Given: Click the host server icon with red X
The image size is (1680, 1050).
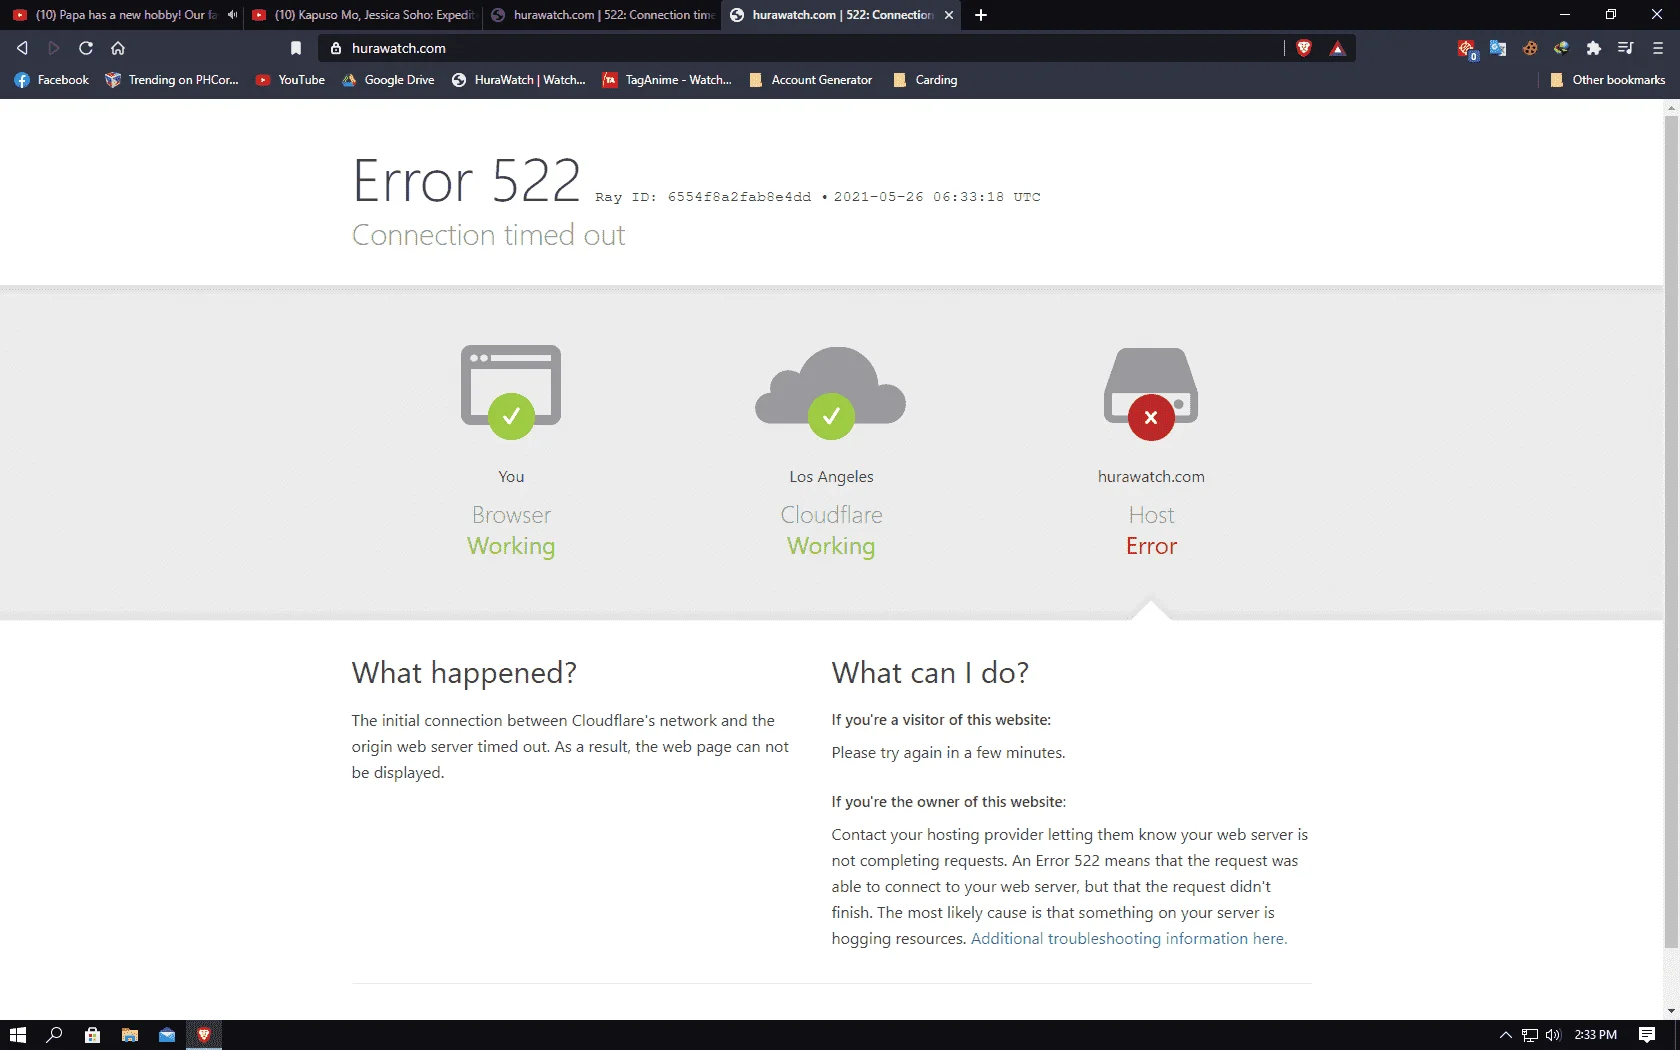Looking at the screenshot, I should [1151, 392].
